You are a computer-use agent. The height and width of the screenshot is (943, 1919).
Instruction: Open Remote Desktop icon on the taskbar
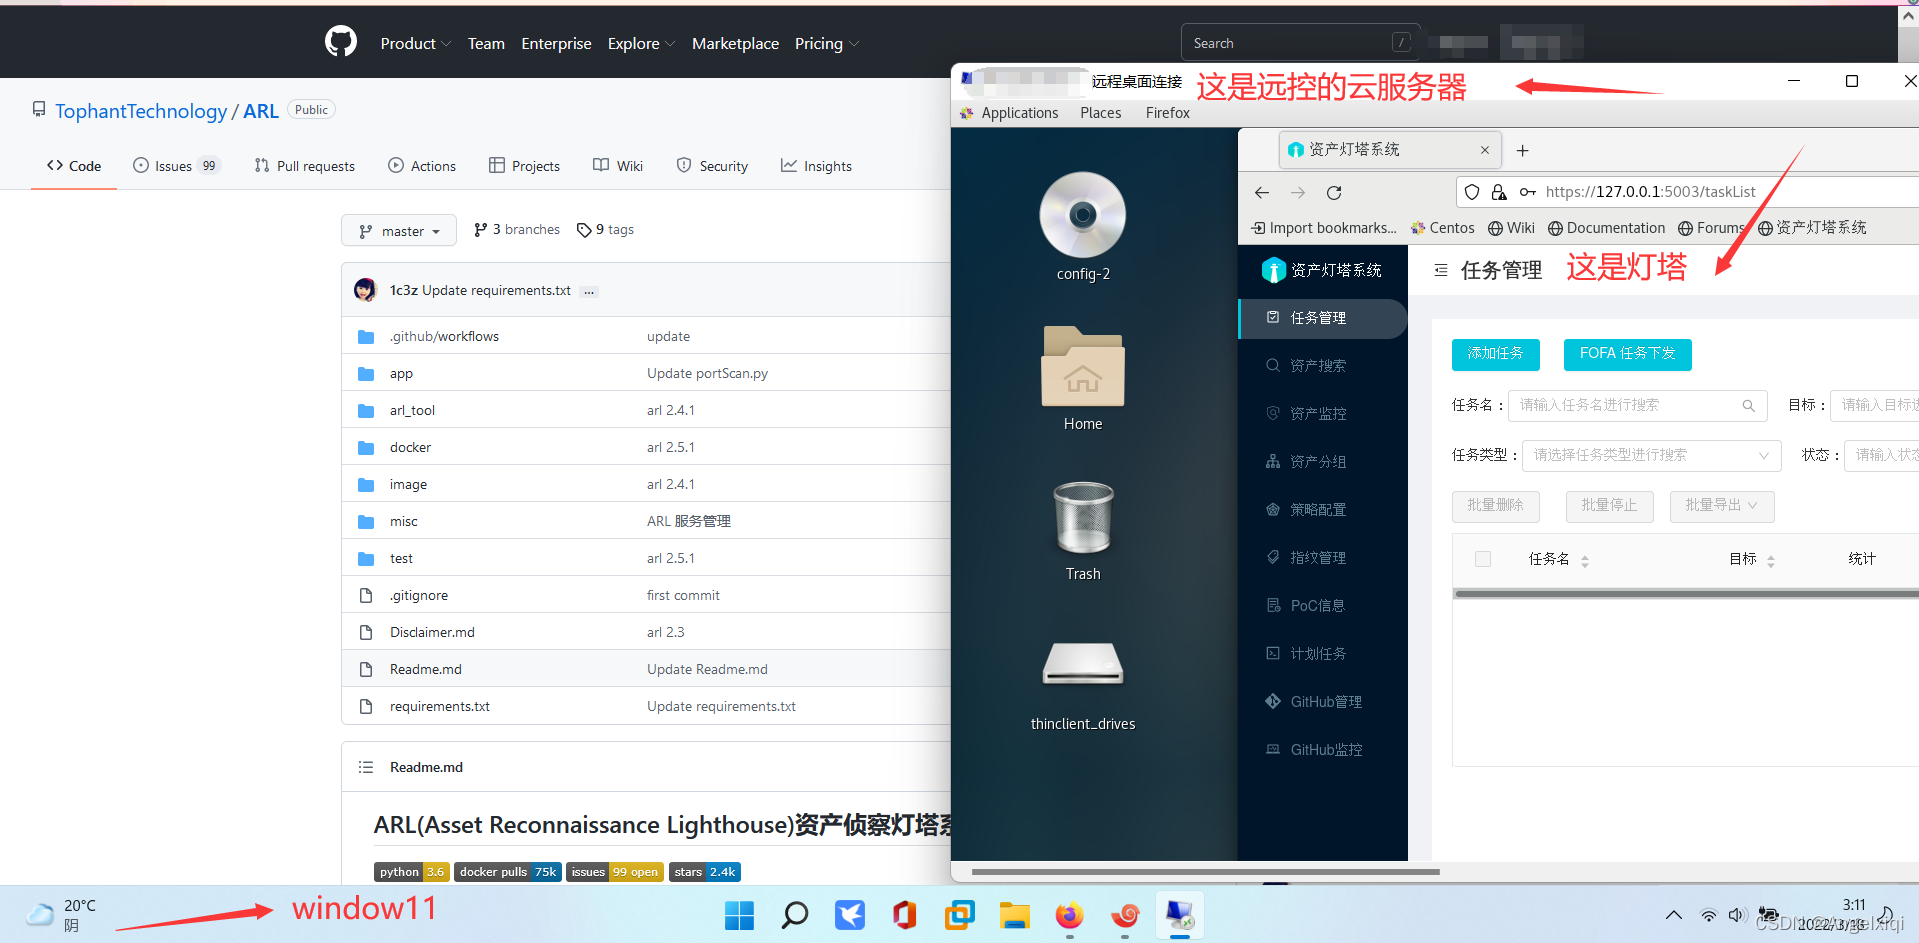coord(1180,915)
